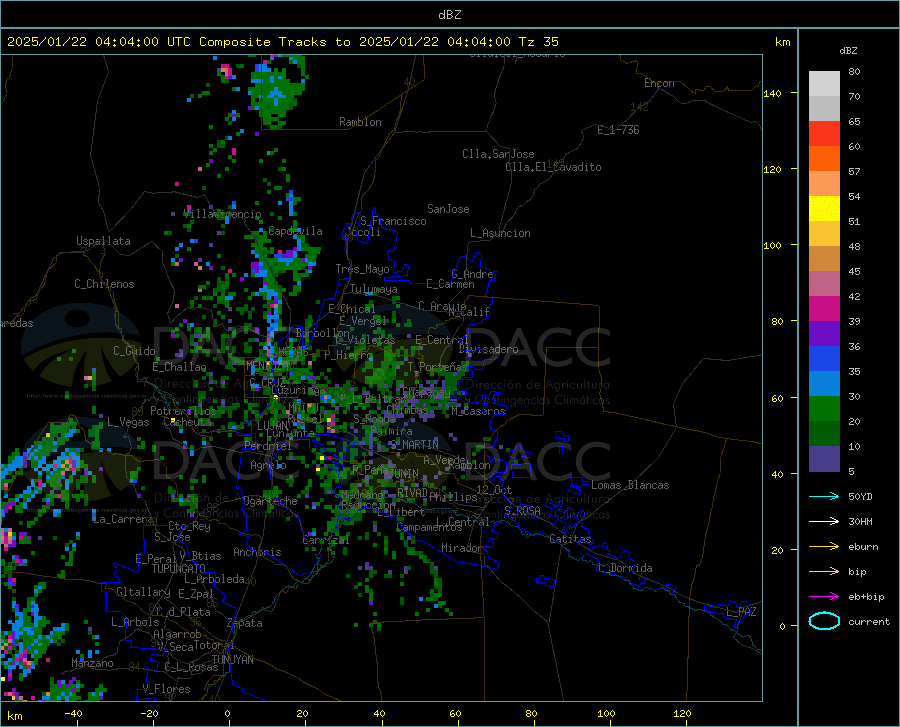Click the SanJose map label

(448, 209)
